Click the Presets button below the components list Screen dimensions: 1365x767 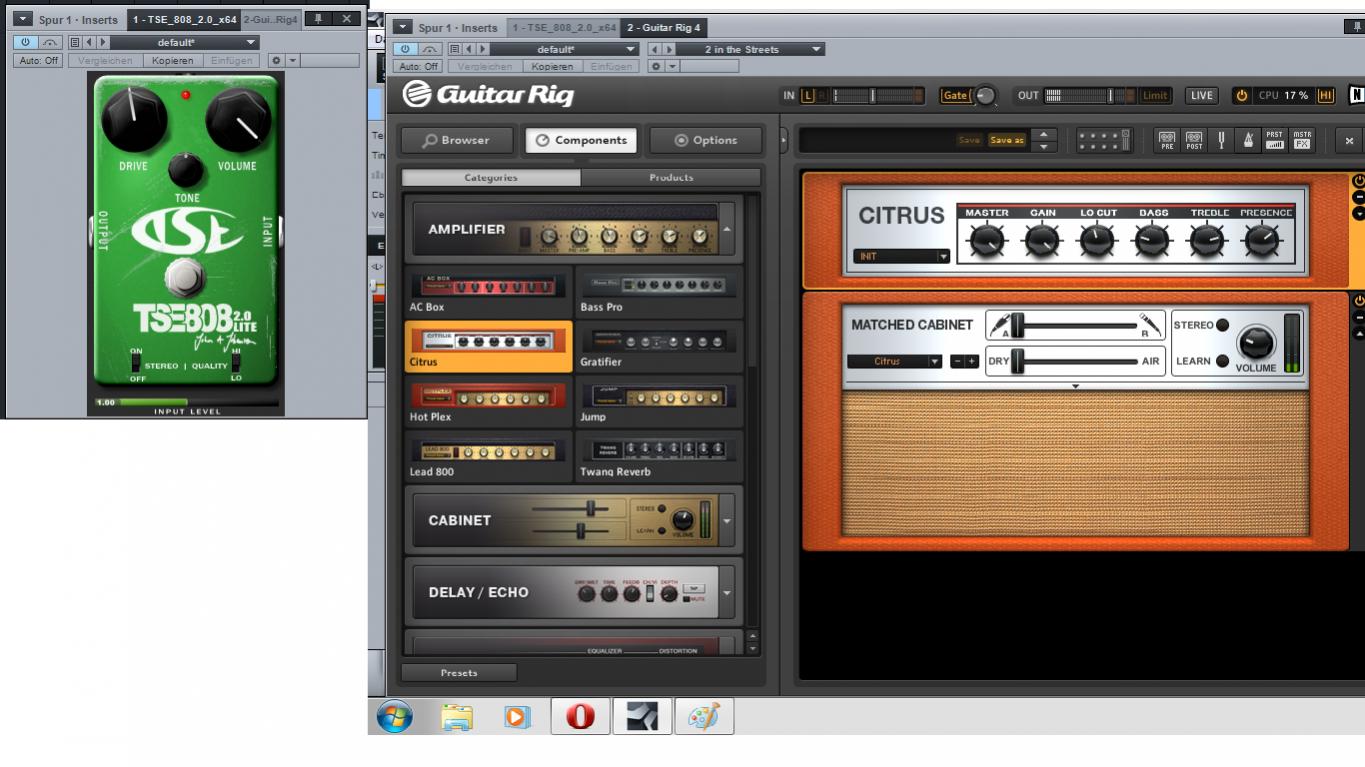click(459, 673)
